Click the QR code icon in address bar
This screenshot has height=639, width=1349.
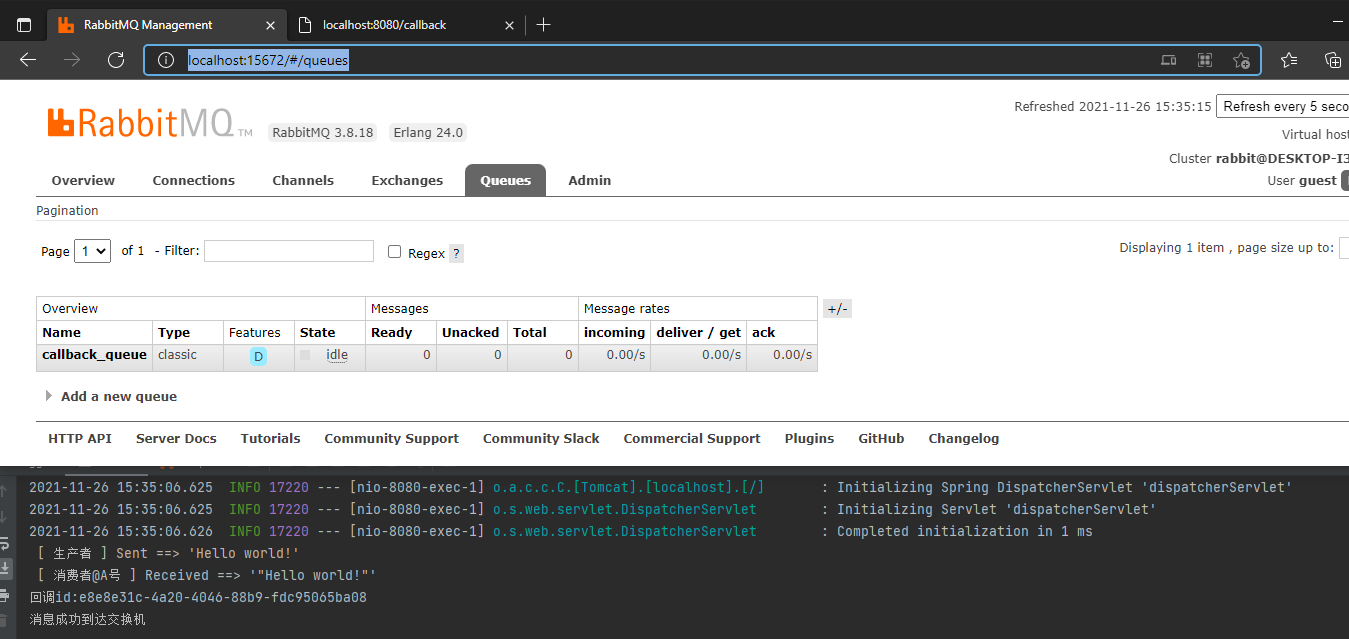point(1205,61)
